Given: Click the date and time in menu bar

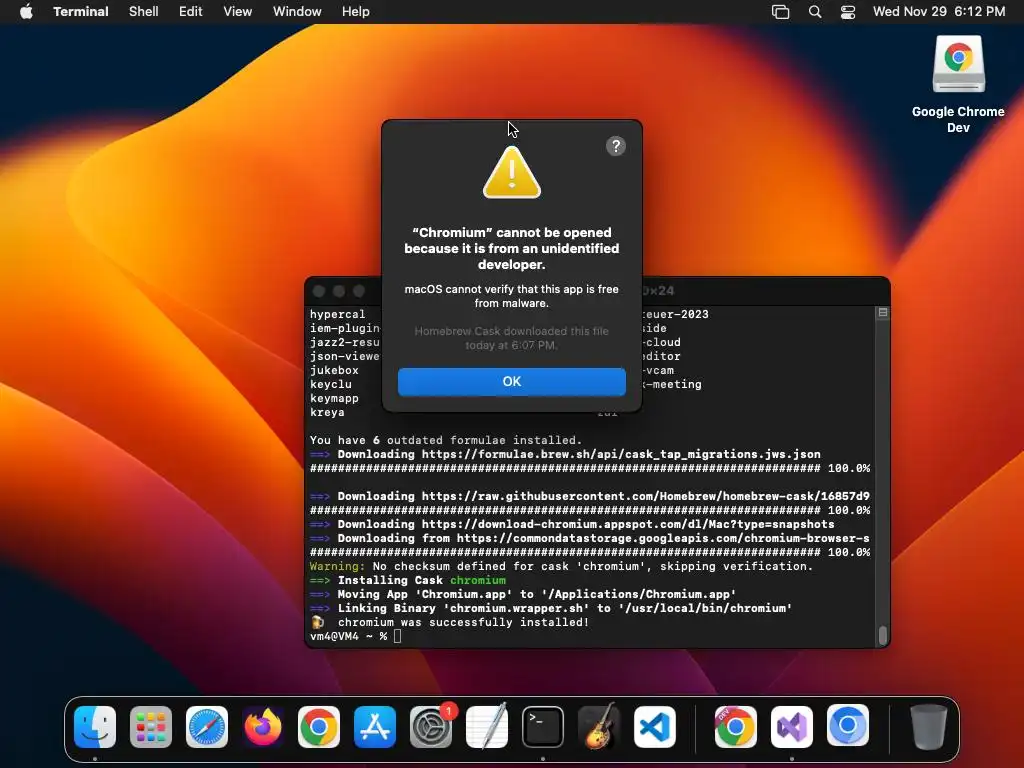Looking at the screenshot, I should tap(939, 12).
